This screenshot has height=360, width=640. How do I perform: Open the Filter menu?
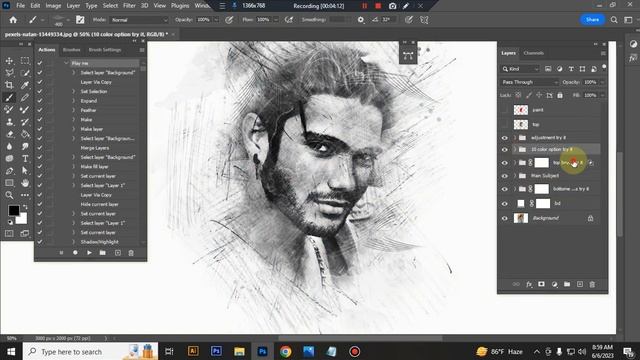[x=129, y=6]
